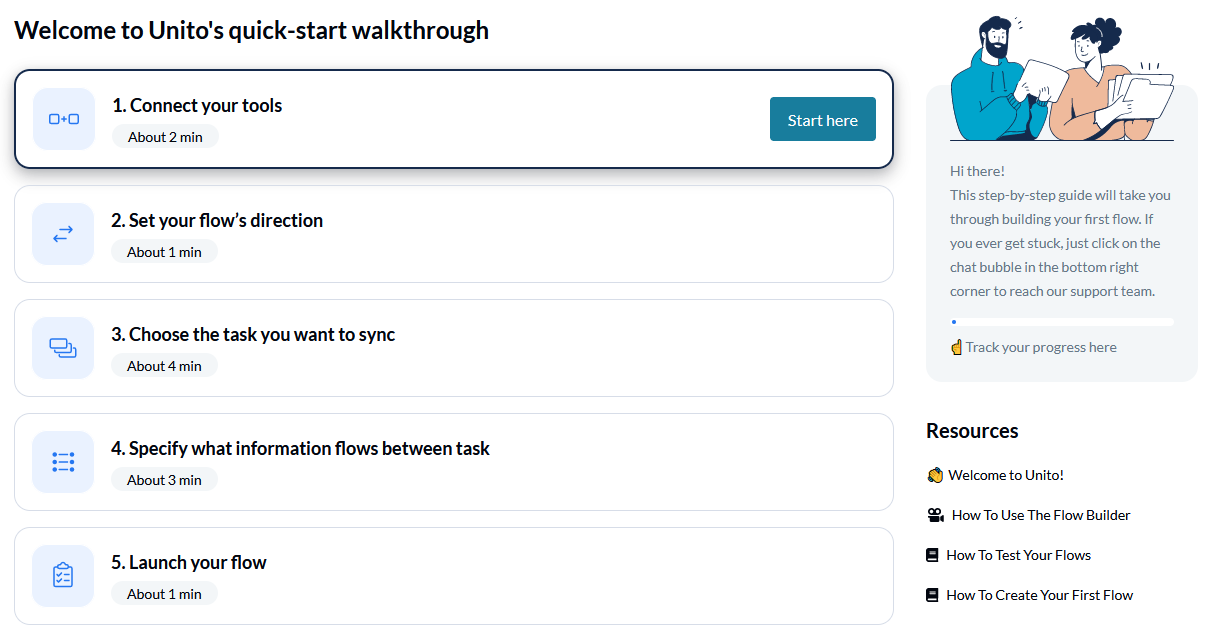The width and height of the screenshot is (1210, 633).
Task: Click the walkthrough progress bar
Action: tap(1062, 322)
